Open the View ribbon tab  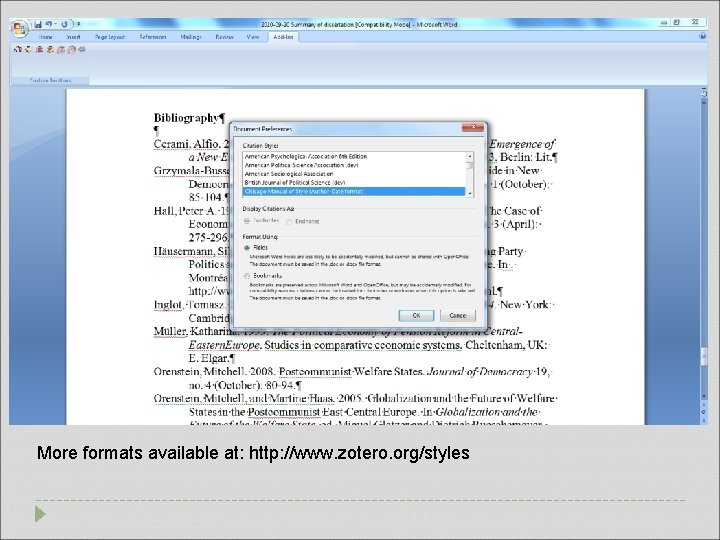(253, 37)
